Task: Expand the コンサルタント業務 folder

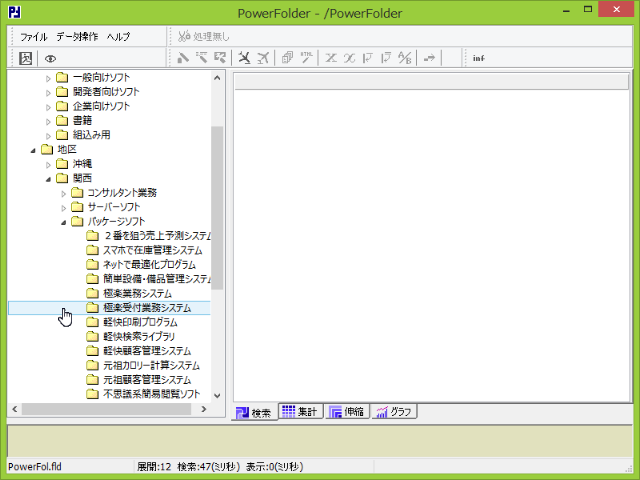Action: click(63, 193)
